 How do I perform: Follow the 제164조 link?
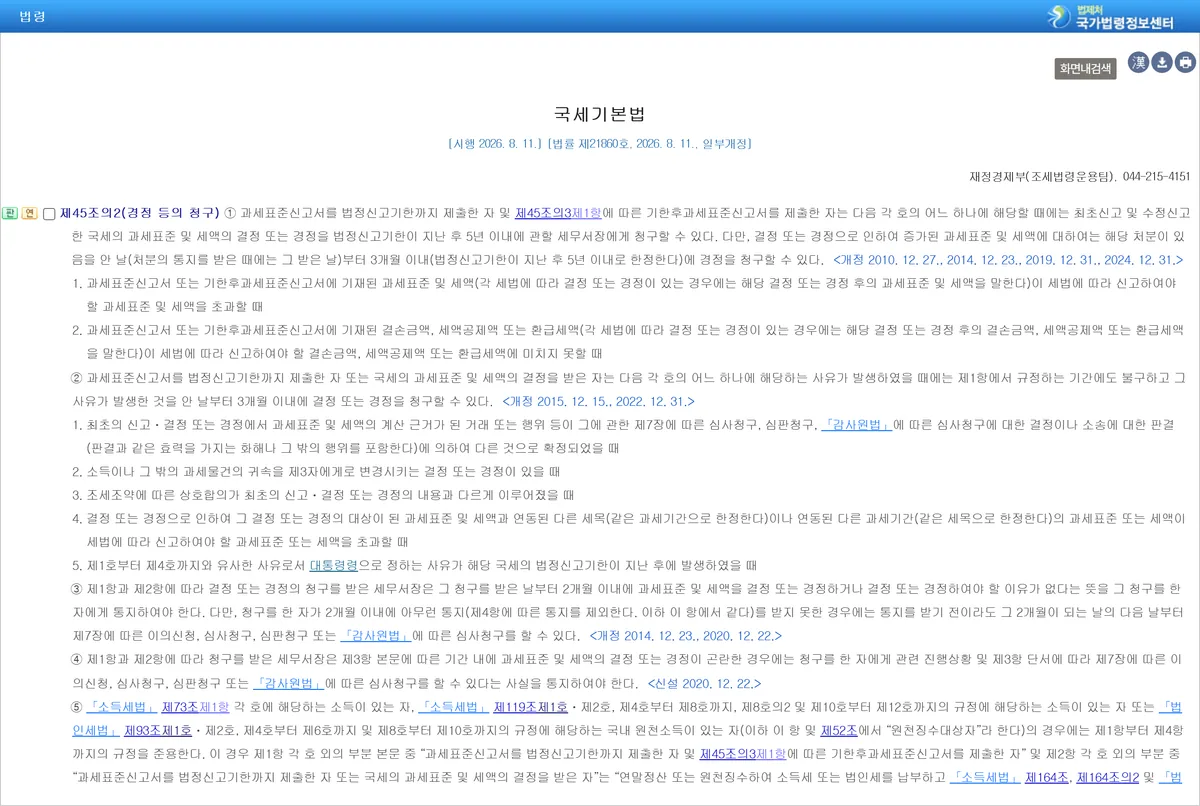pos(1048,777)
